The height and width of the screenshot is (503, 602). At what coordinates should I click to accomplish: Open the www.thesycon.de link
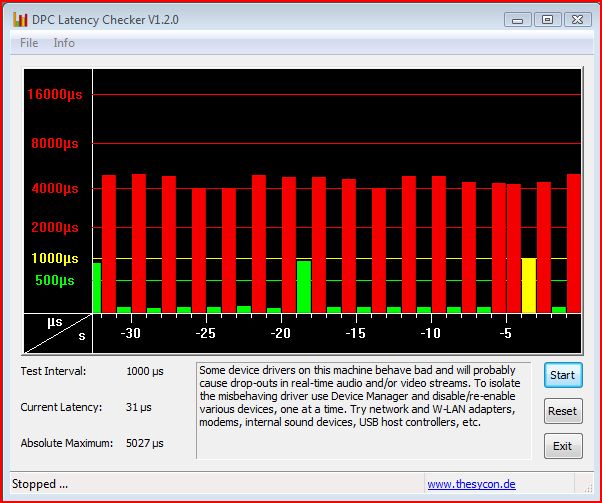pos(471,484)
